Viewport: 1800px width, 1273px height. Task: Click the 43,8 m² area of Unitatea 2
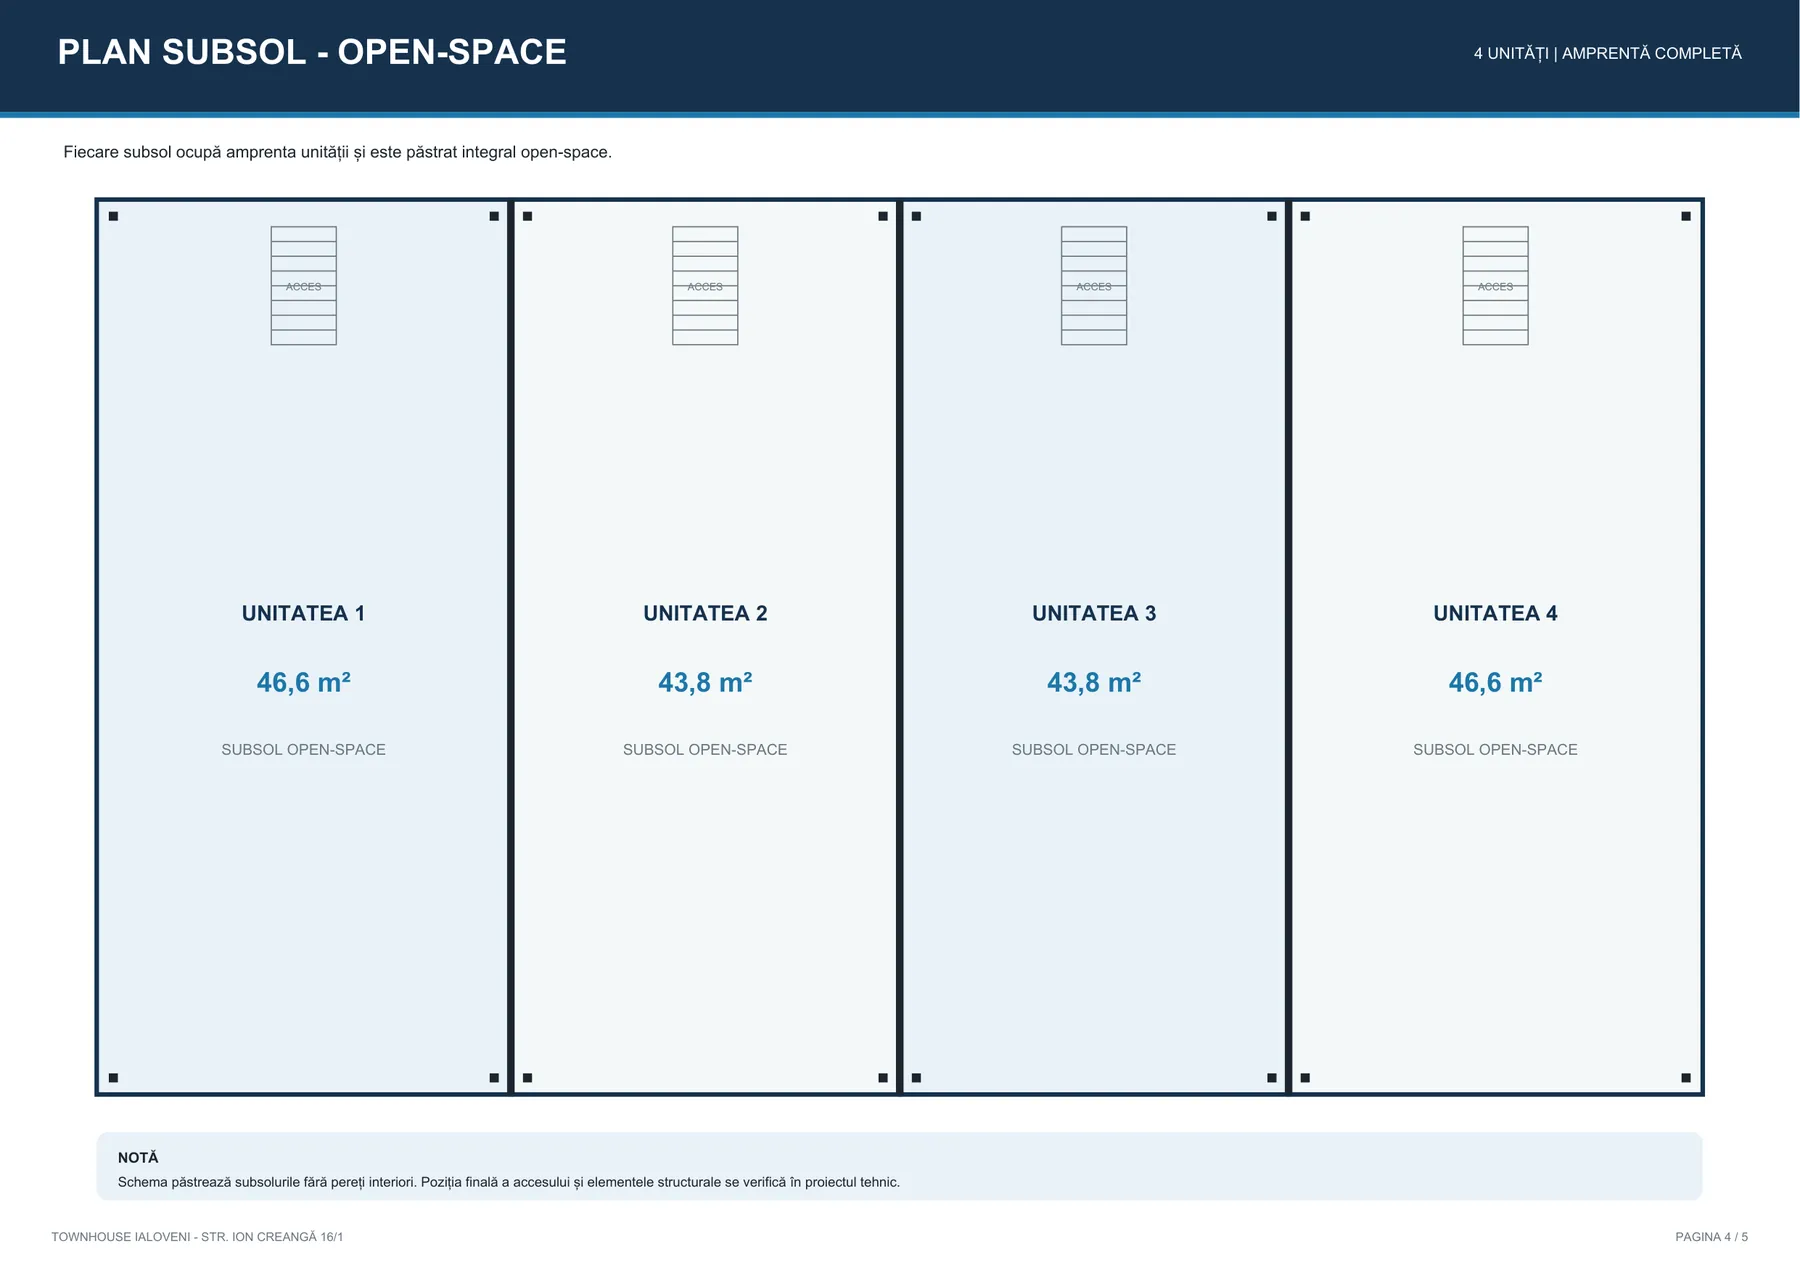pos(705,682)
